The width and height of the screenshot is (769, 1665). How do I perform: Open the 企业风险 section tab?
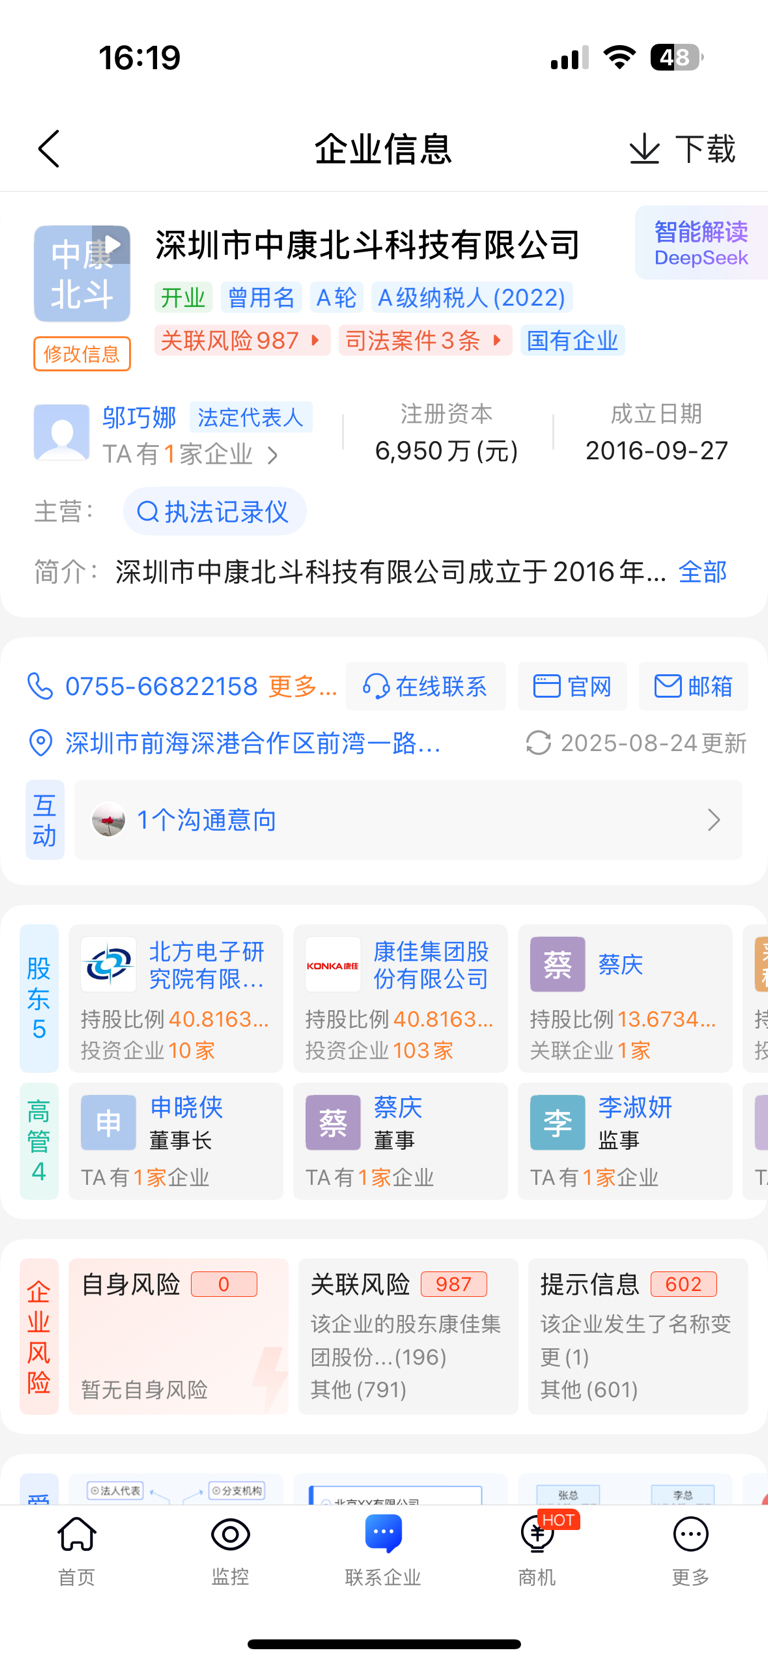(39, 1337)
